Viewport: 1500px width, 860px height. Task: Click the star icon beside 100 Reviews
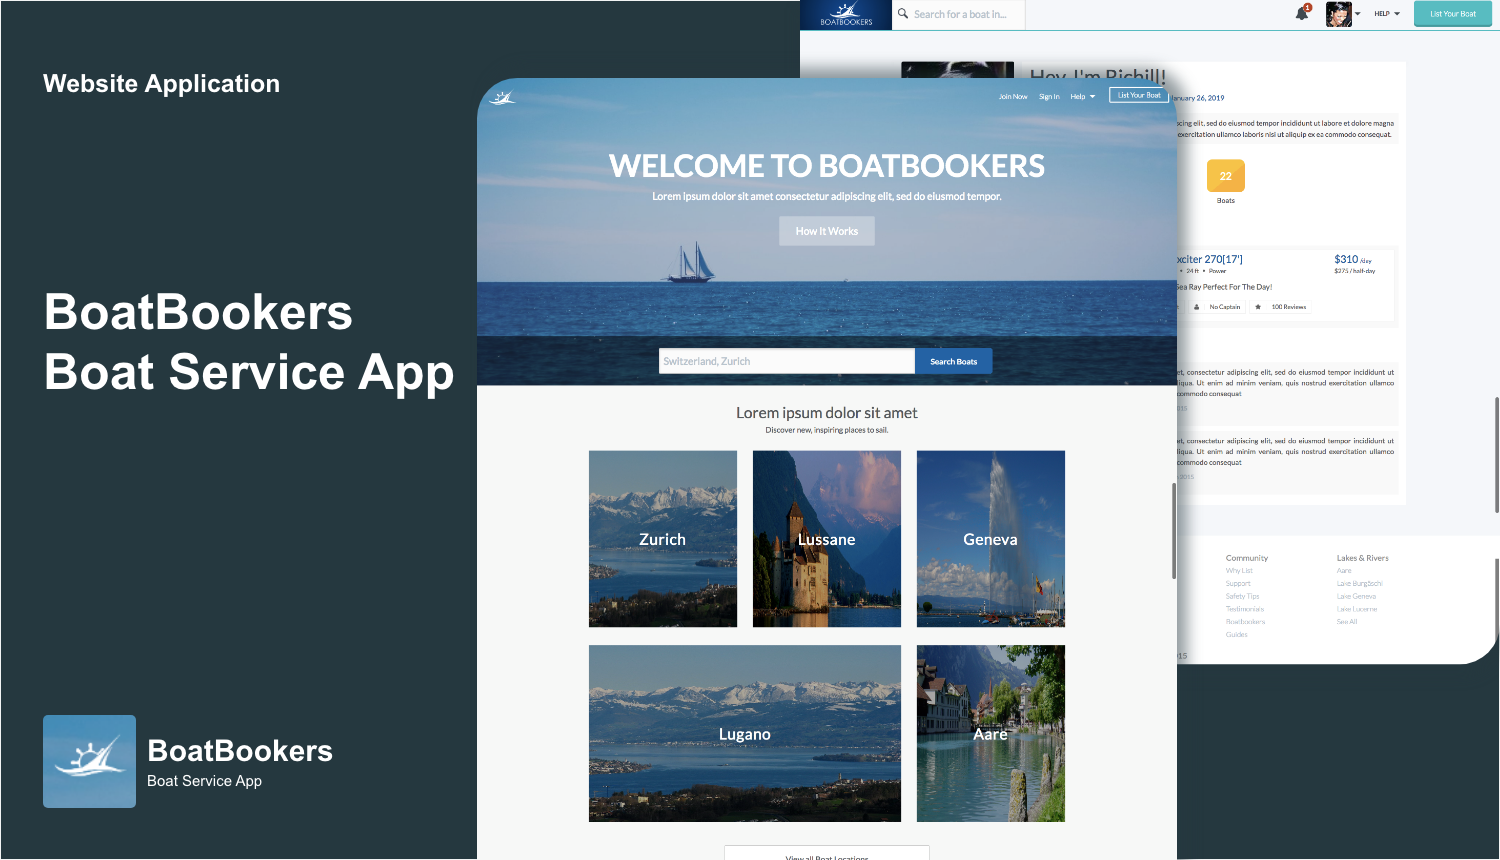click(1258, 307)
